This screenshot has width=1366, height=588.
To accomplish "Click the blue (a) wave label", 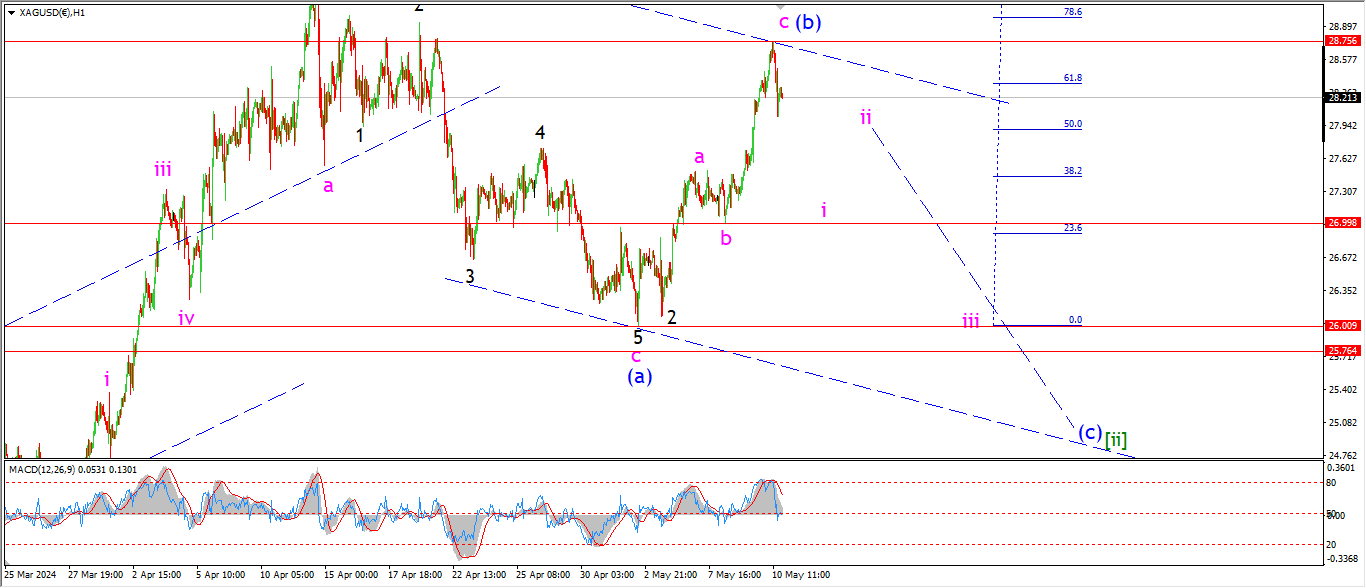I will [640, 376].
